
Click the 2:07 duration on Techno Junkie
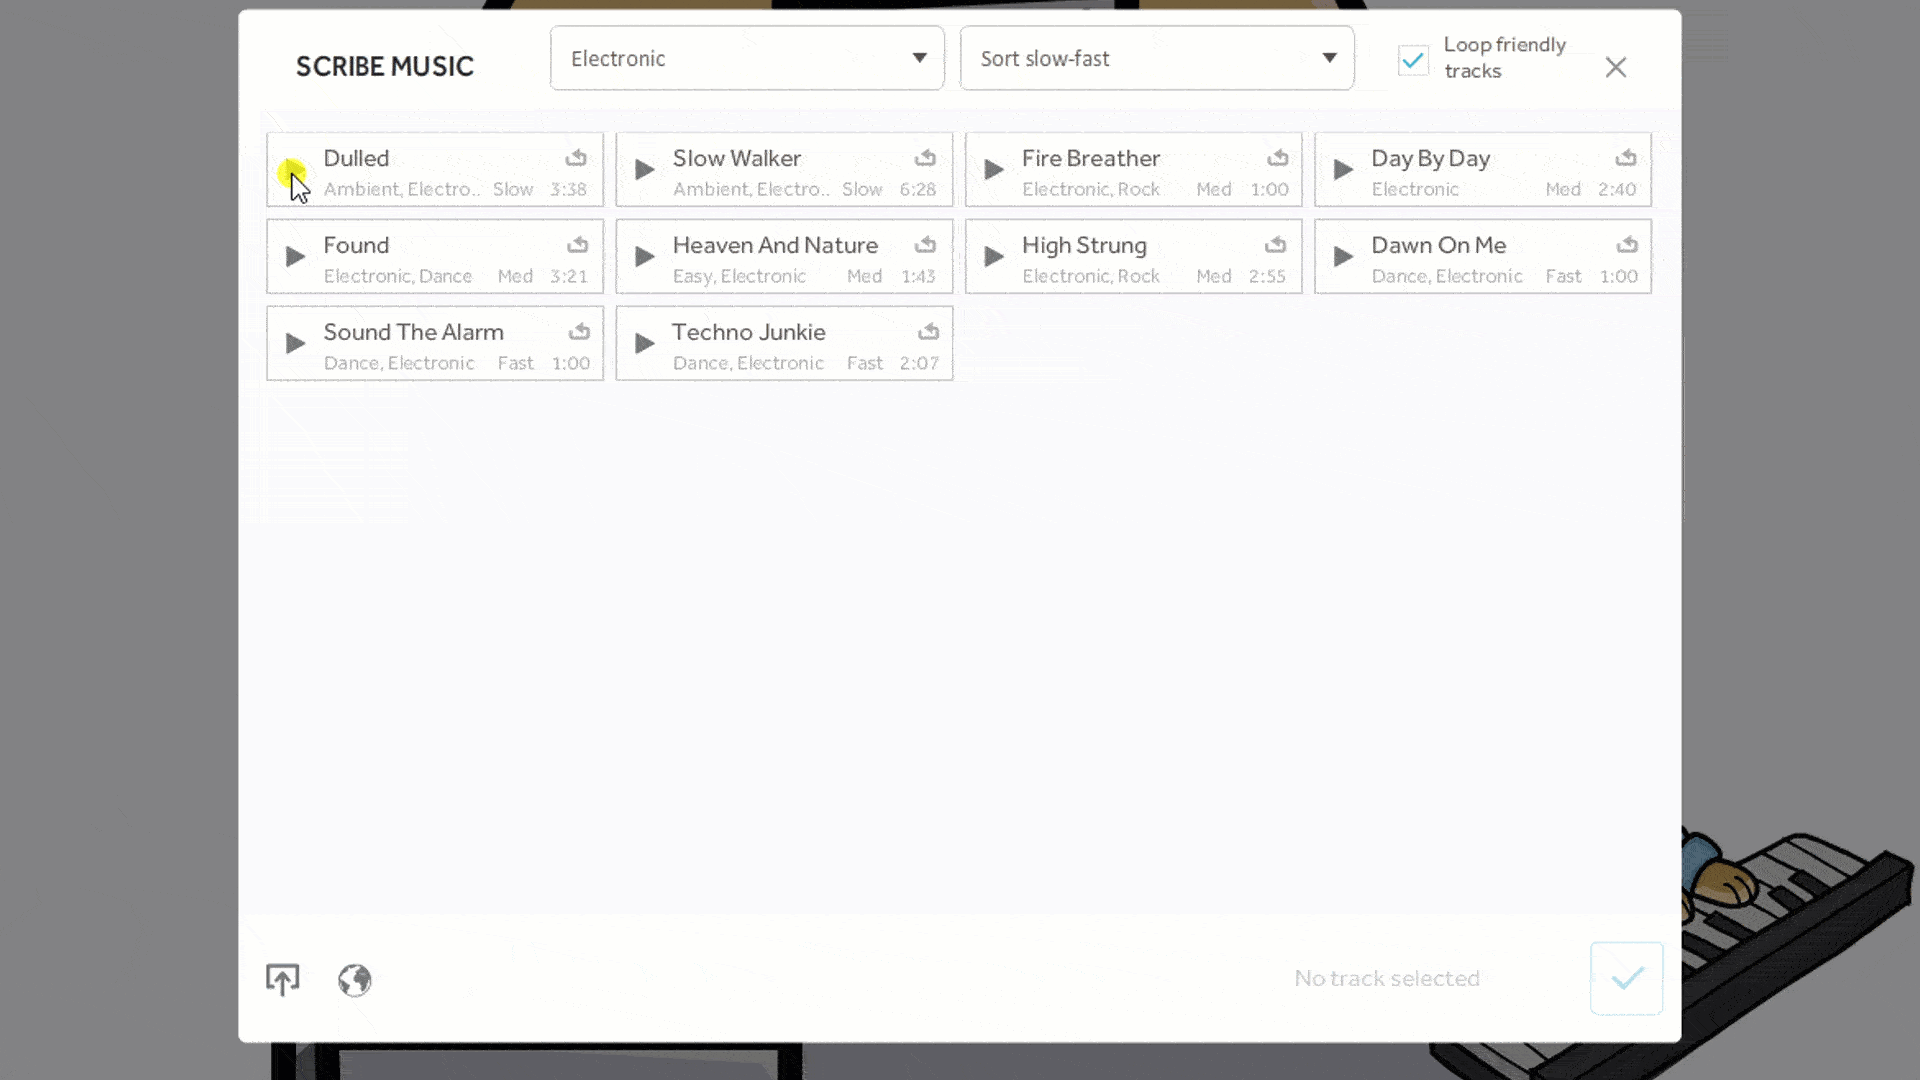pos(919,363)
